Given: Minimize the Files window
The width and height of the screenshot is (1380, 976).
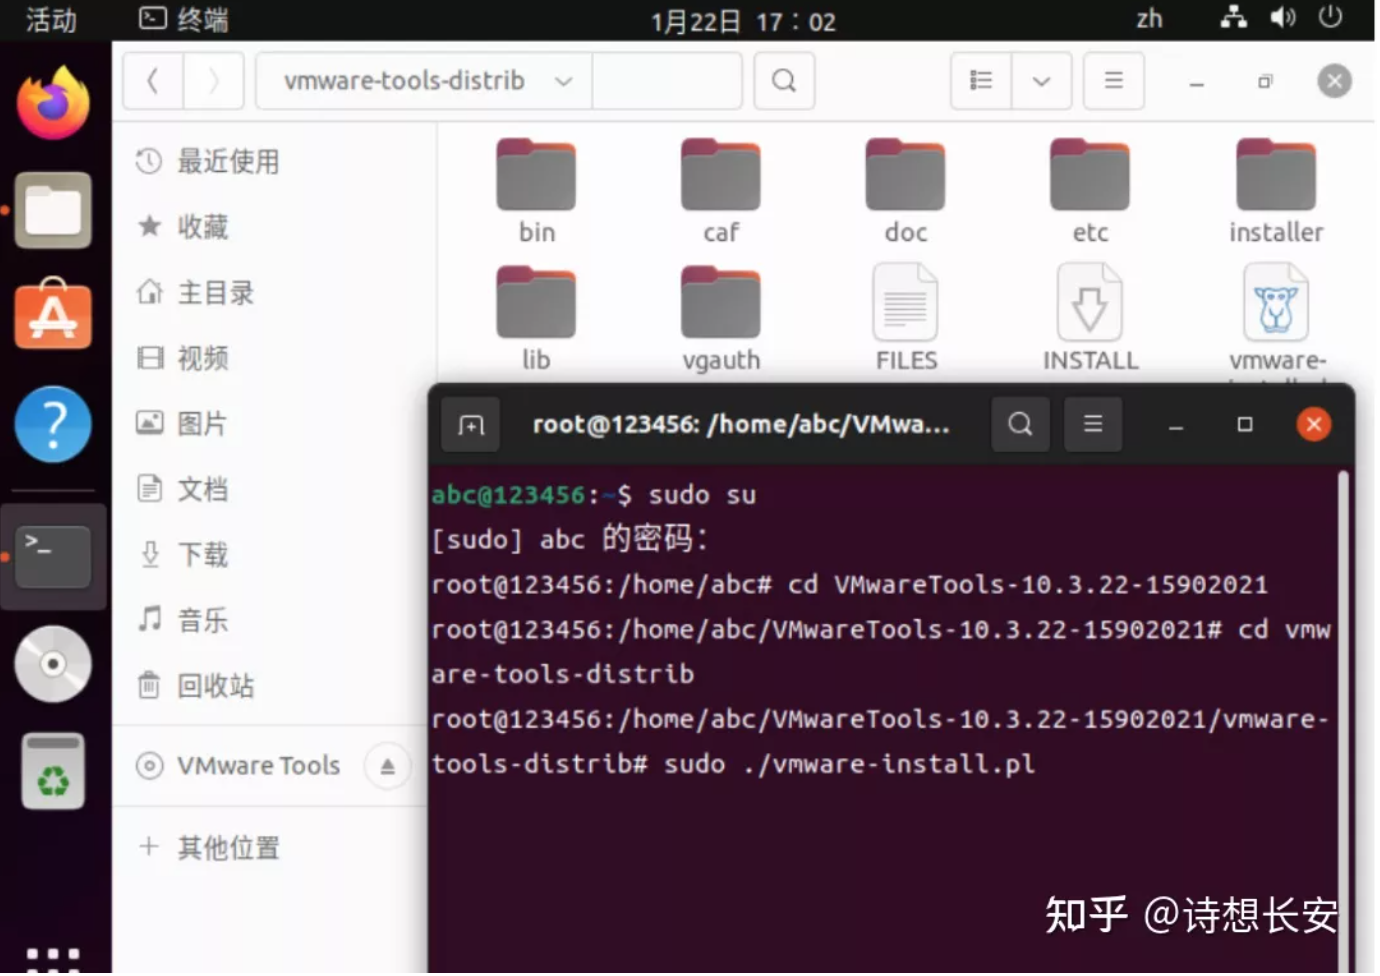Looking at the screenshot, I should [1196, 82].
